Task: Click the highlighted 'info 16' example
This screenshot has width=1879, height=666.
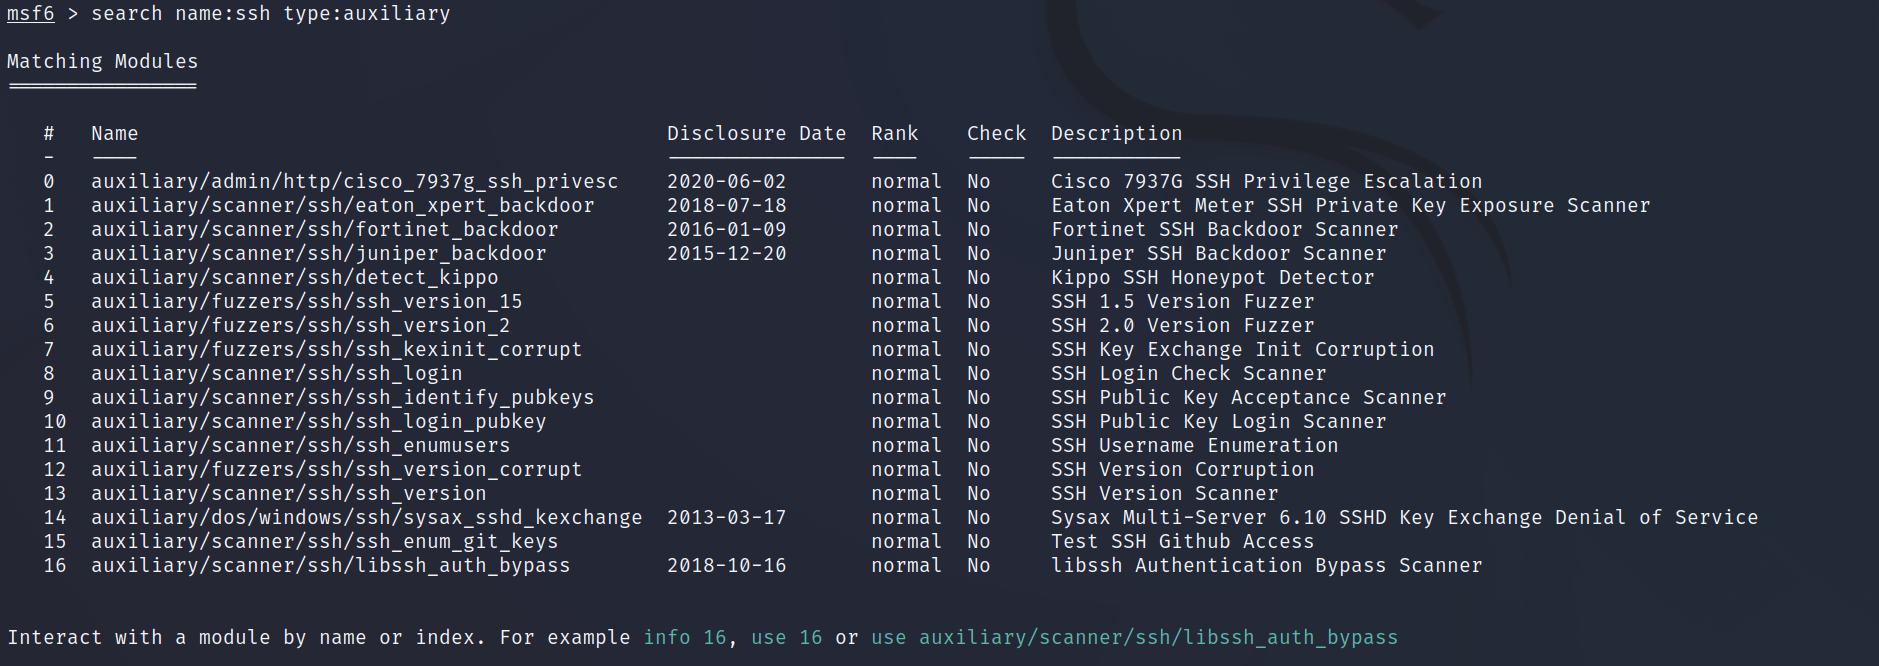Action: [x=684, y=638]
